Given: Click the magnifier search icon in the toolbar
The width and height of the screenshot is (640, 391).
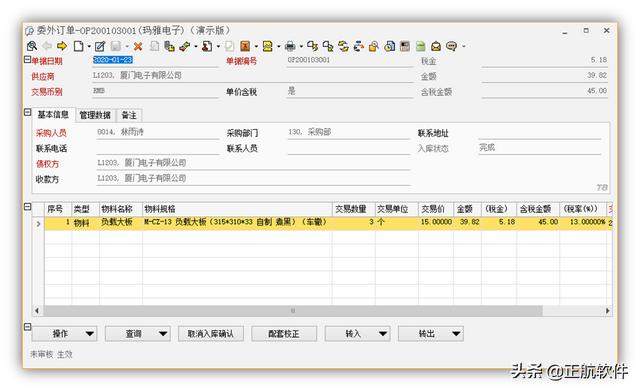Looking at the screenshot, I should (x=32, y=46).
